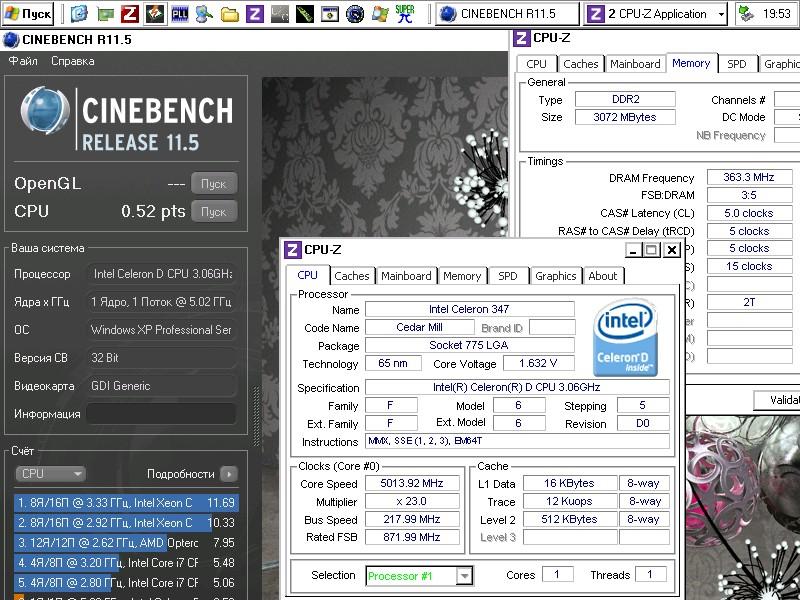
Task: Open the About tab in front CPU-Z
Action: (603, 276)
